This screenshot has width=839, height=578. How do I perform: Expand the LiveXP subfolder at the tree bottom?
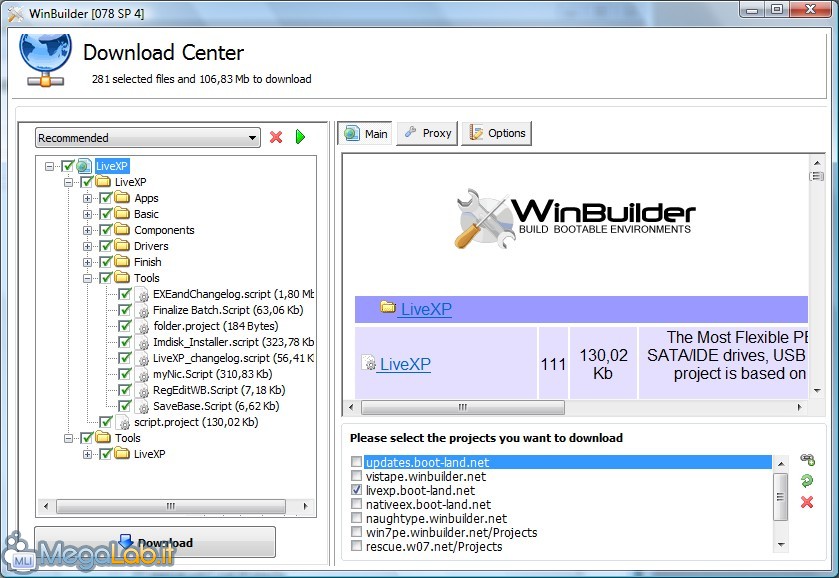click(87, 454)
